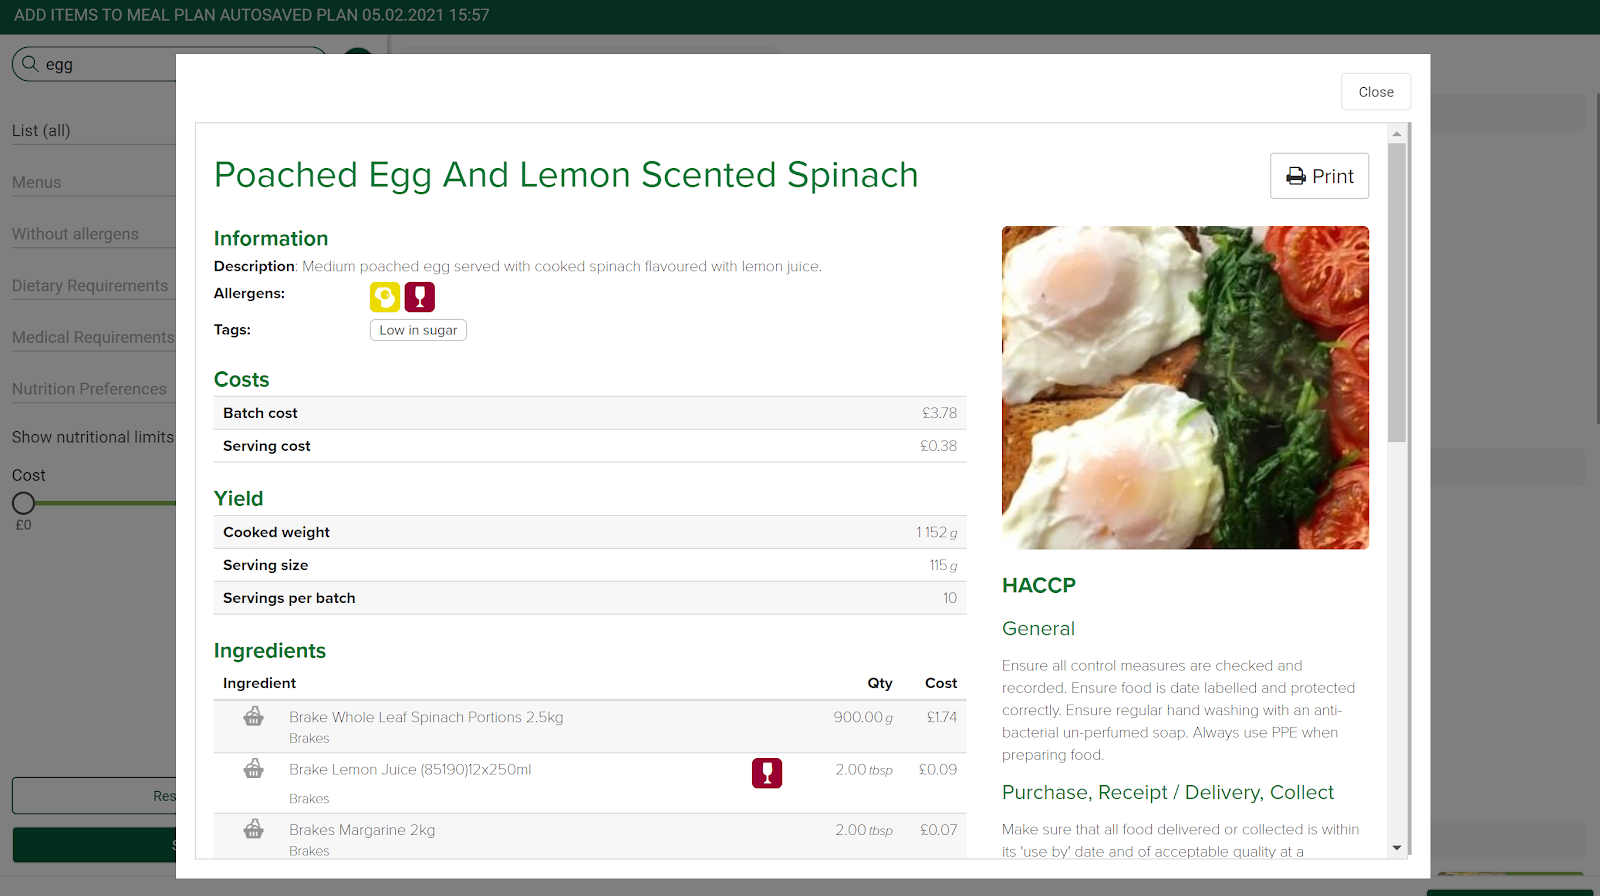The image size is (1600, 896).
Task: Click basket icon for Brake Whole Leaf Spinach
Action: [x=254, y=716]
